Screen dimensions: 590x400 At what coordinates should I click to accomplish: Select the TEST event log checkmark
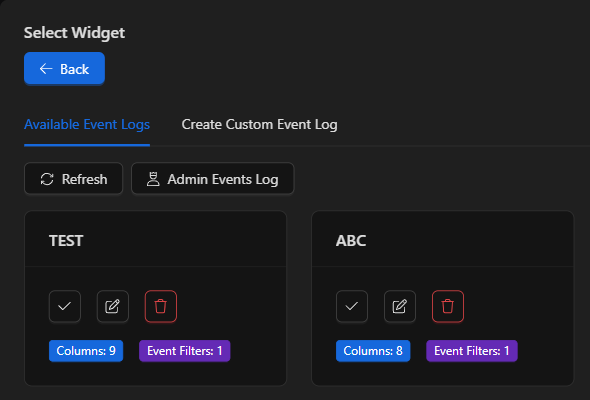point(65,306)
